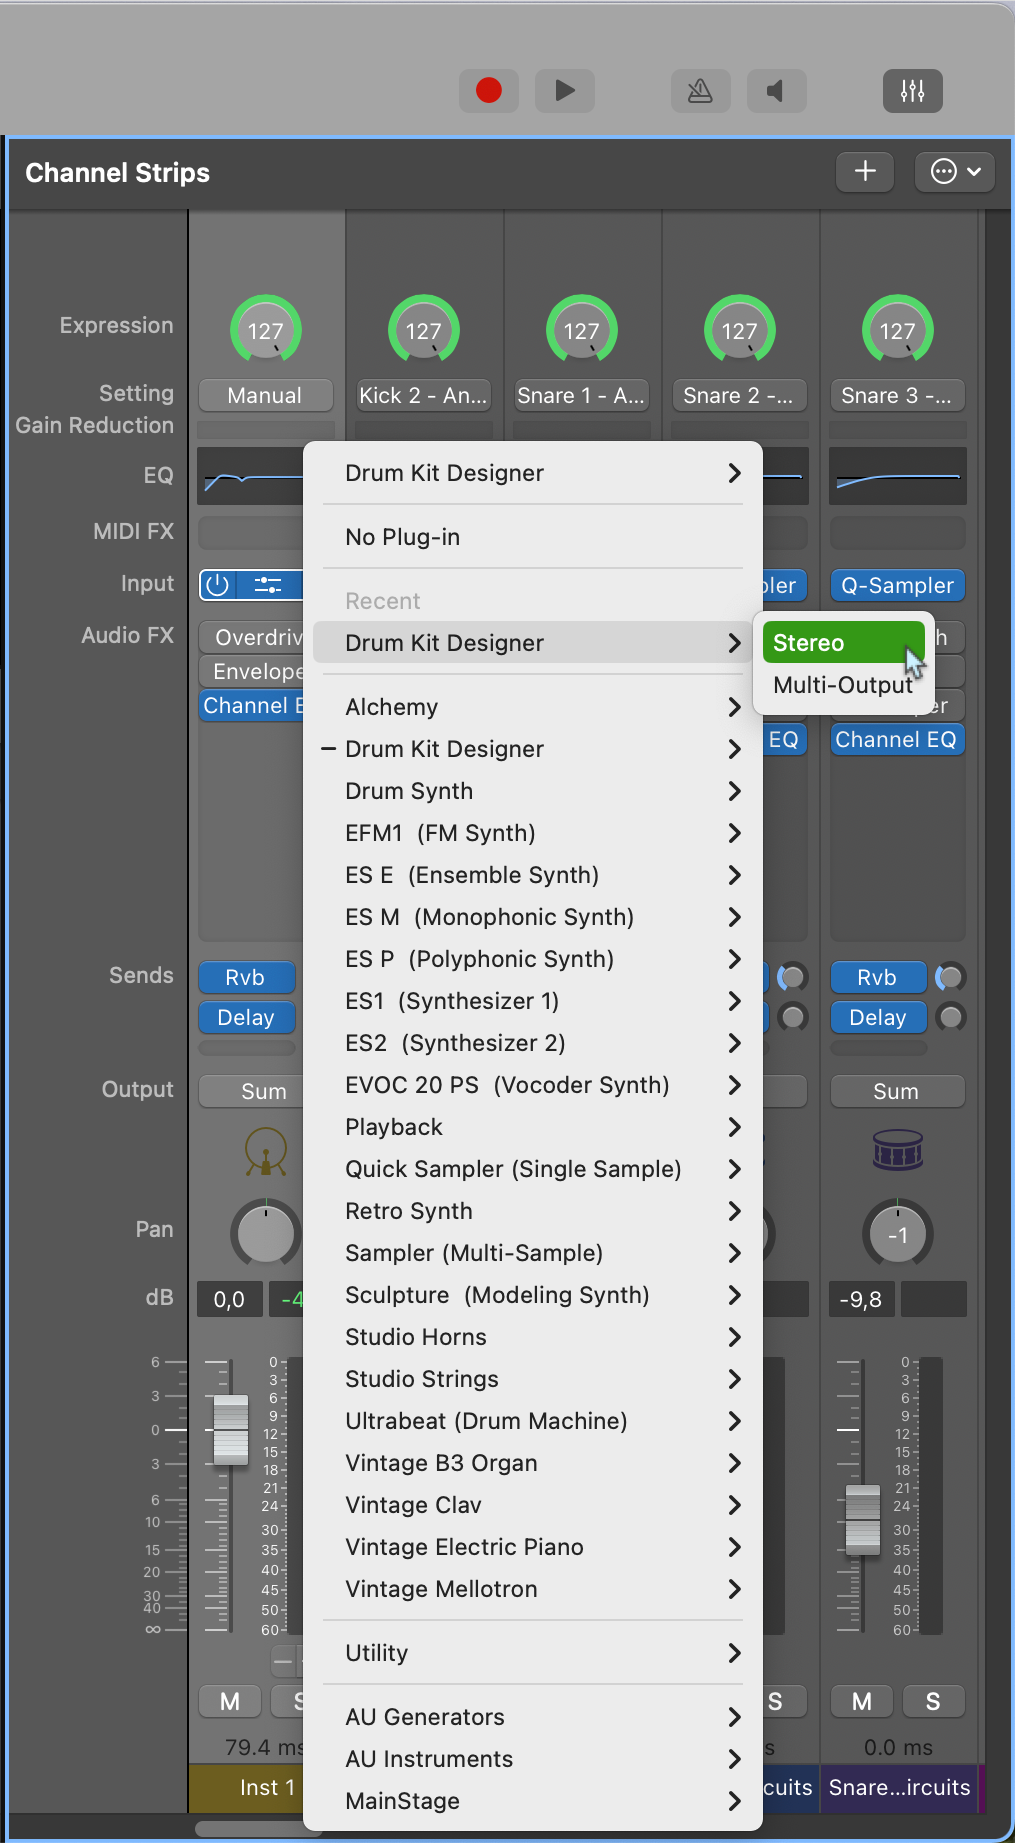
Task: Open the AU Instruments submenu
Action: click(533, 1759)
